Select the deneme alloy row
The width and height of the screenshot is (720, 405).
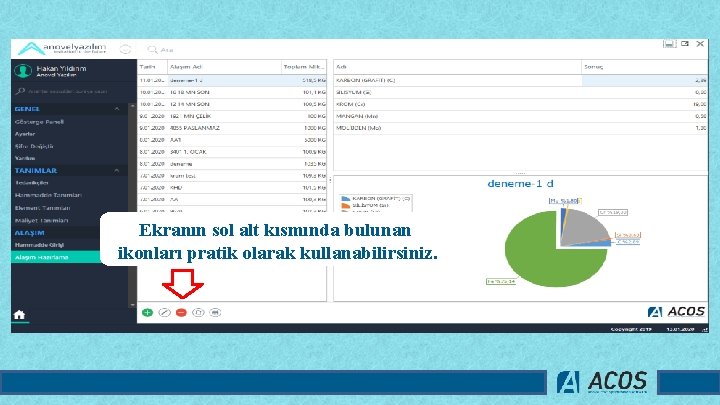(x=232, y=164)
